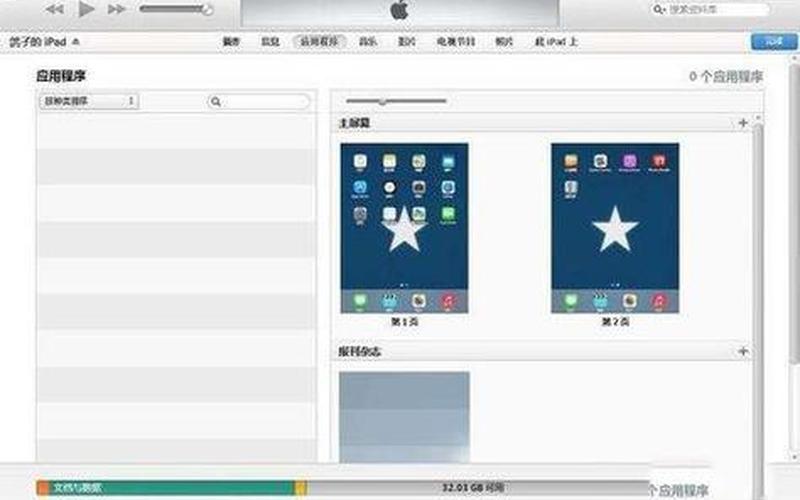The width and height of the screenshot is (800, 500).
Task: Click the green 文档与数据 storage segment
Action: pyautogui.click(x=172, y=487)
